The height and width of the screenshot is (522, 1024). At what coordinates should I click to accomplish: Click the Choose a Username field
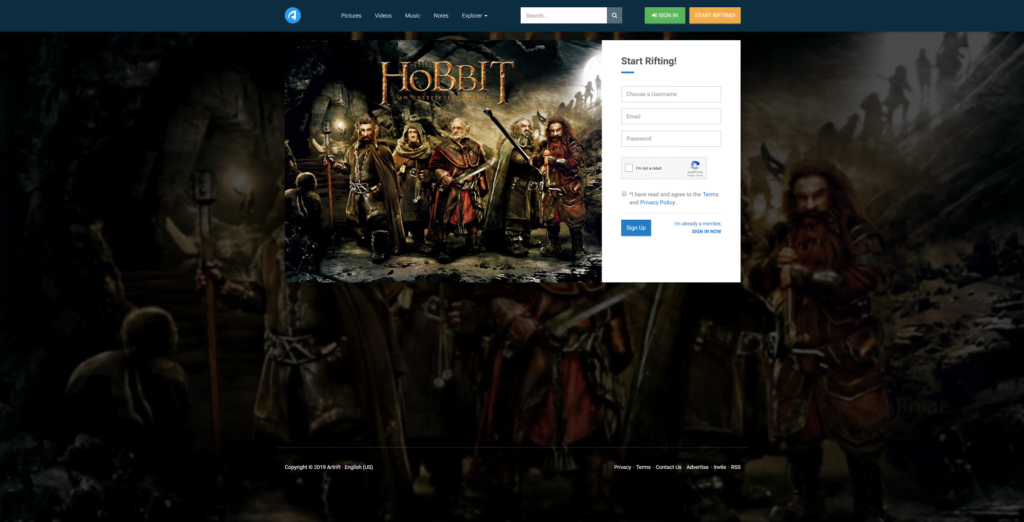[671, 94]
